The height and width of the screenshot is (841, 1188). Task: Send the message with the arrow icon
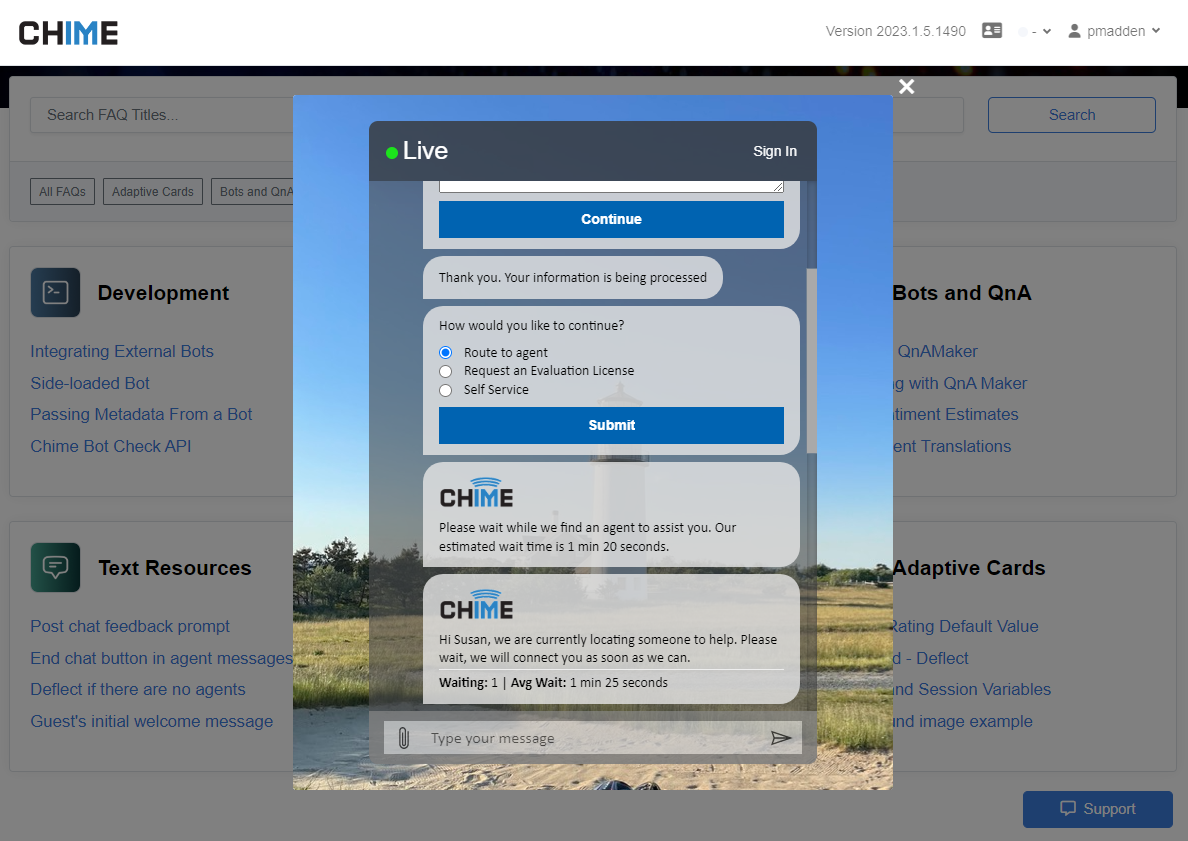[x=781, y=738]
